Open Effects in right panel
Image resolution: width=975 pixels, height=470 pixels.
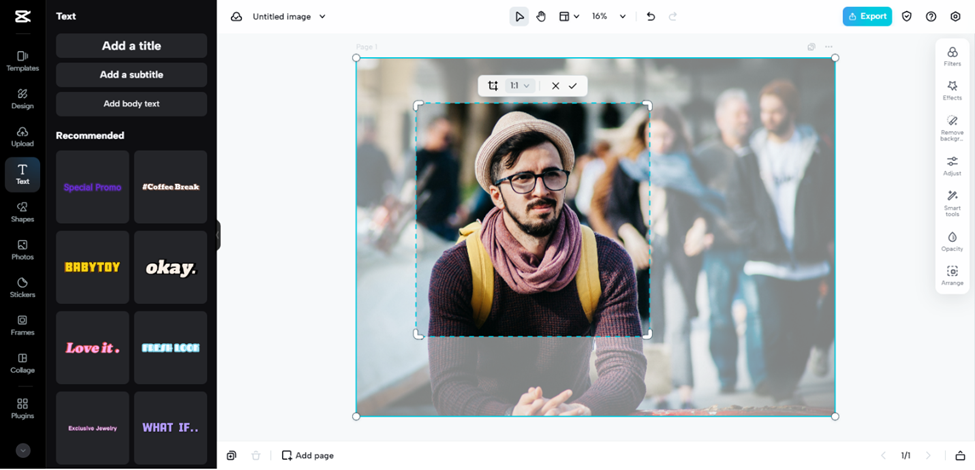click(x=952, y=90)
